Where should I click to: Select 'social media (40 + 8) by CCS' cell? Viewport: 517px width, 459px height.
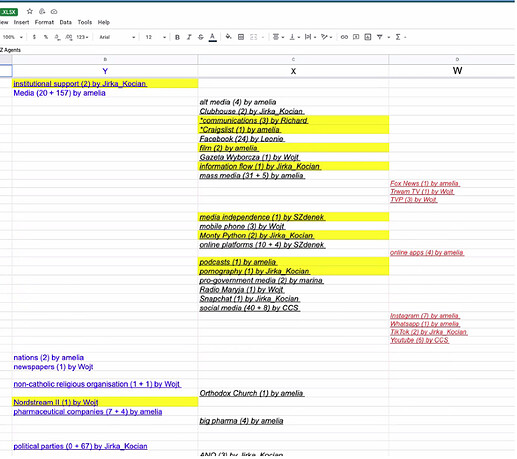[293, 308]
